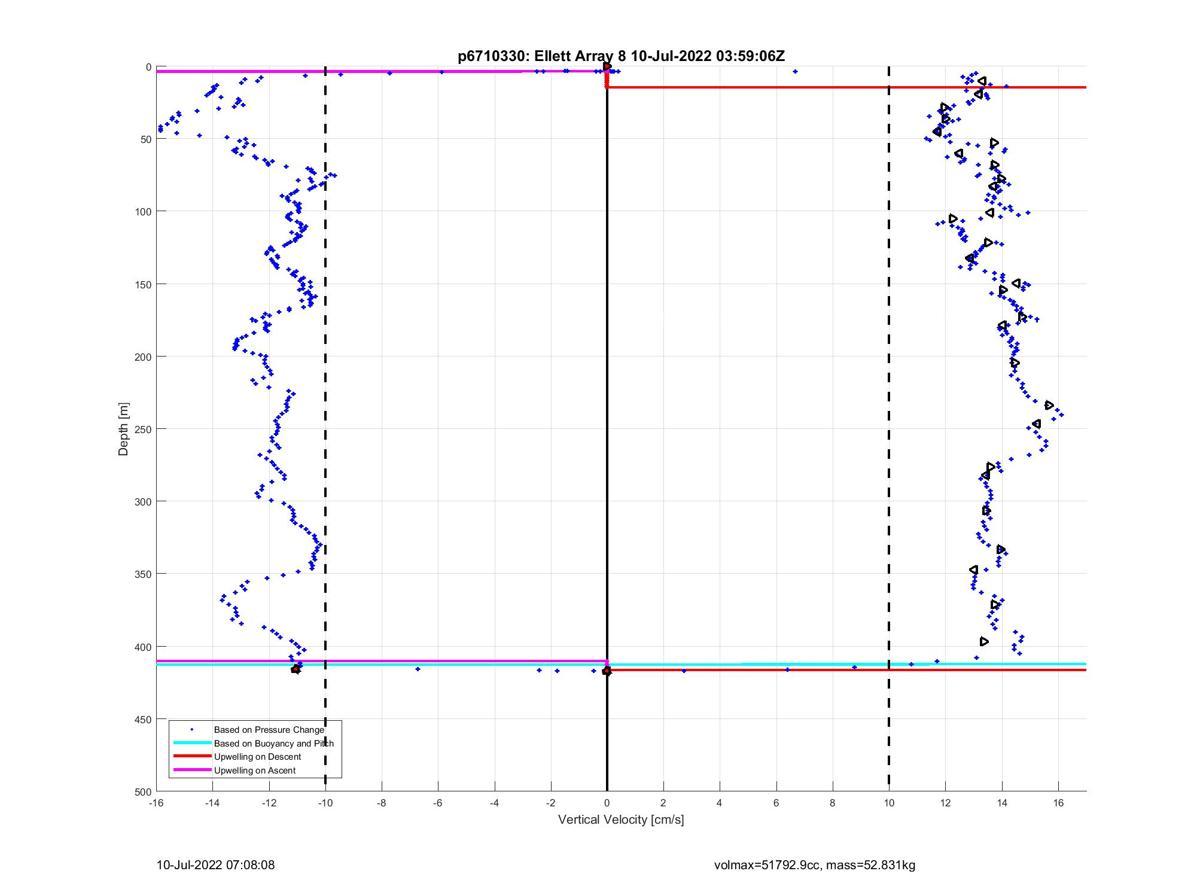The width and height of the screenshot is (1200, 889).
Task: Click the cyan line sample in legend
Action: (x=191, y=743)
